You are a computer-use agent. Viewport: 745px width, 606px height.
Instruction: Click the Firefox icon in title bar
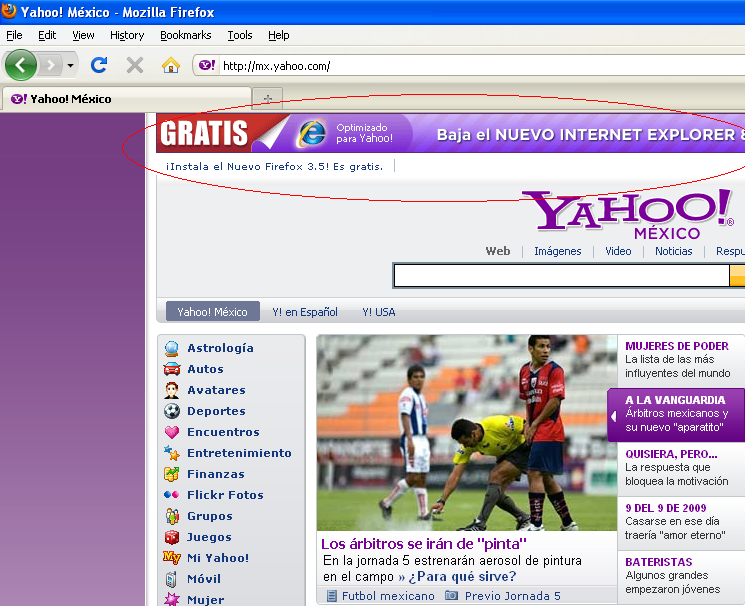[x=9, y=10]
